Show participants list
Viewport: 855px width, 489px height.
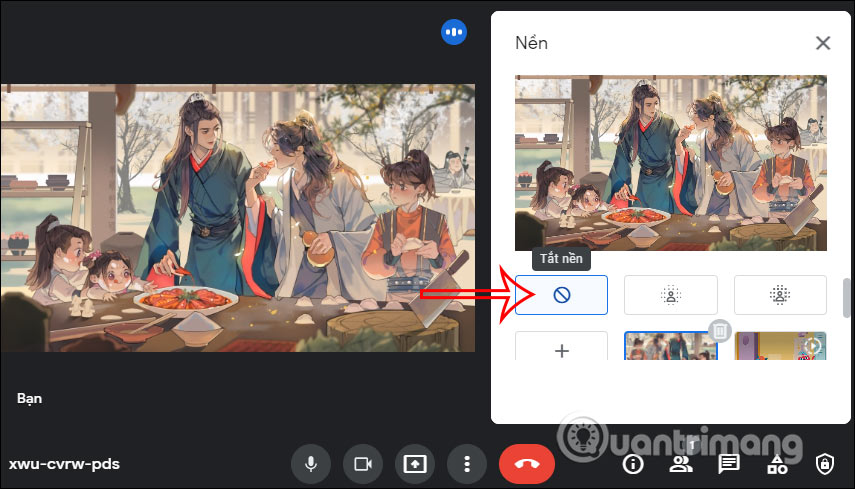[x=681, y=464]
